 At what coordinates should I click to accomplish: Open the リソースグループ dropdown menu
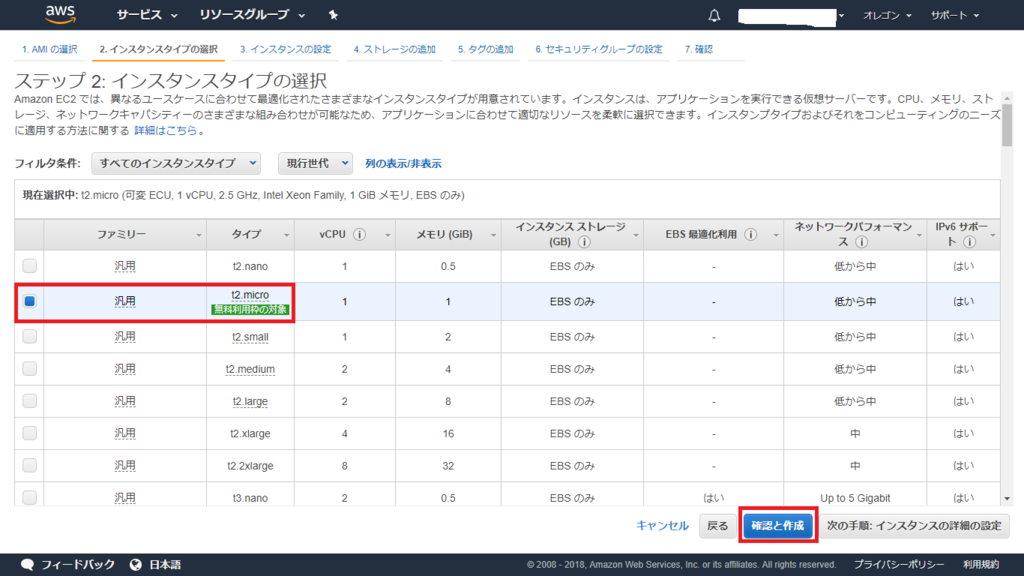click(x=252, y=15)
